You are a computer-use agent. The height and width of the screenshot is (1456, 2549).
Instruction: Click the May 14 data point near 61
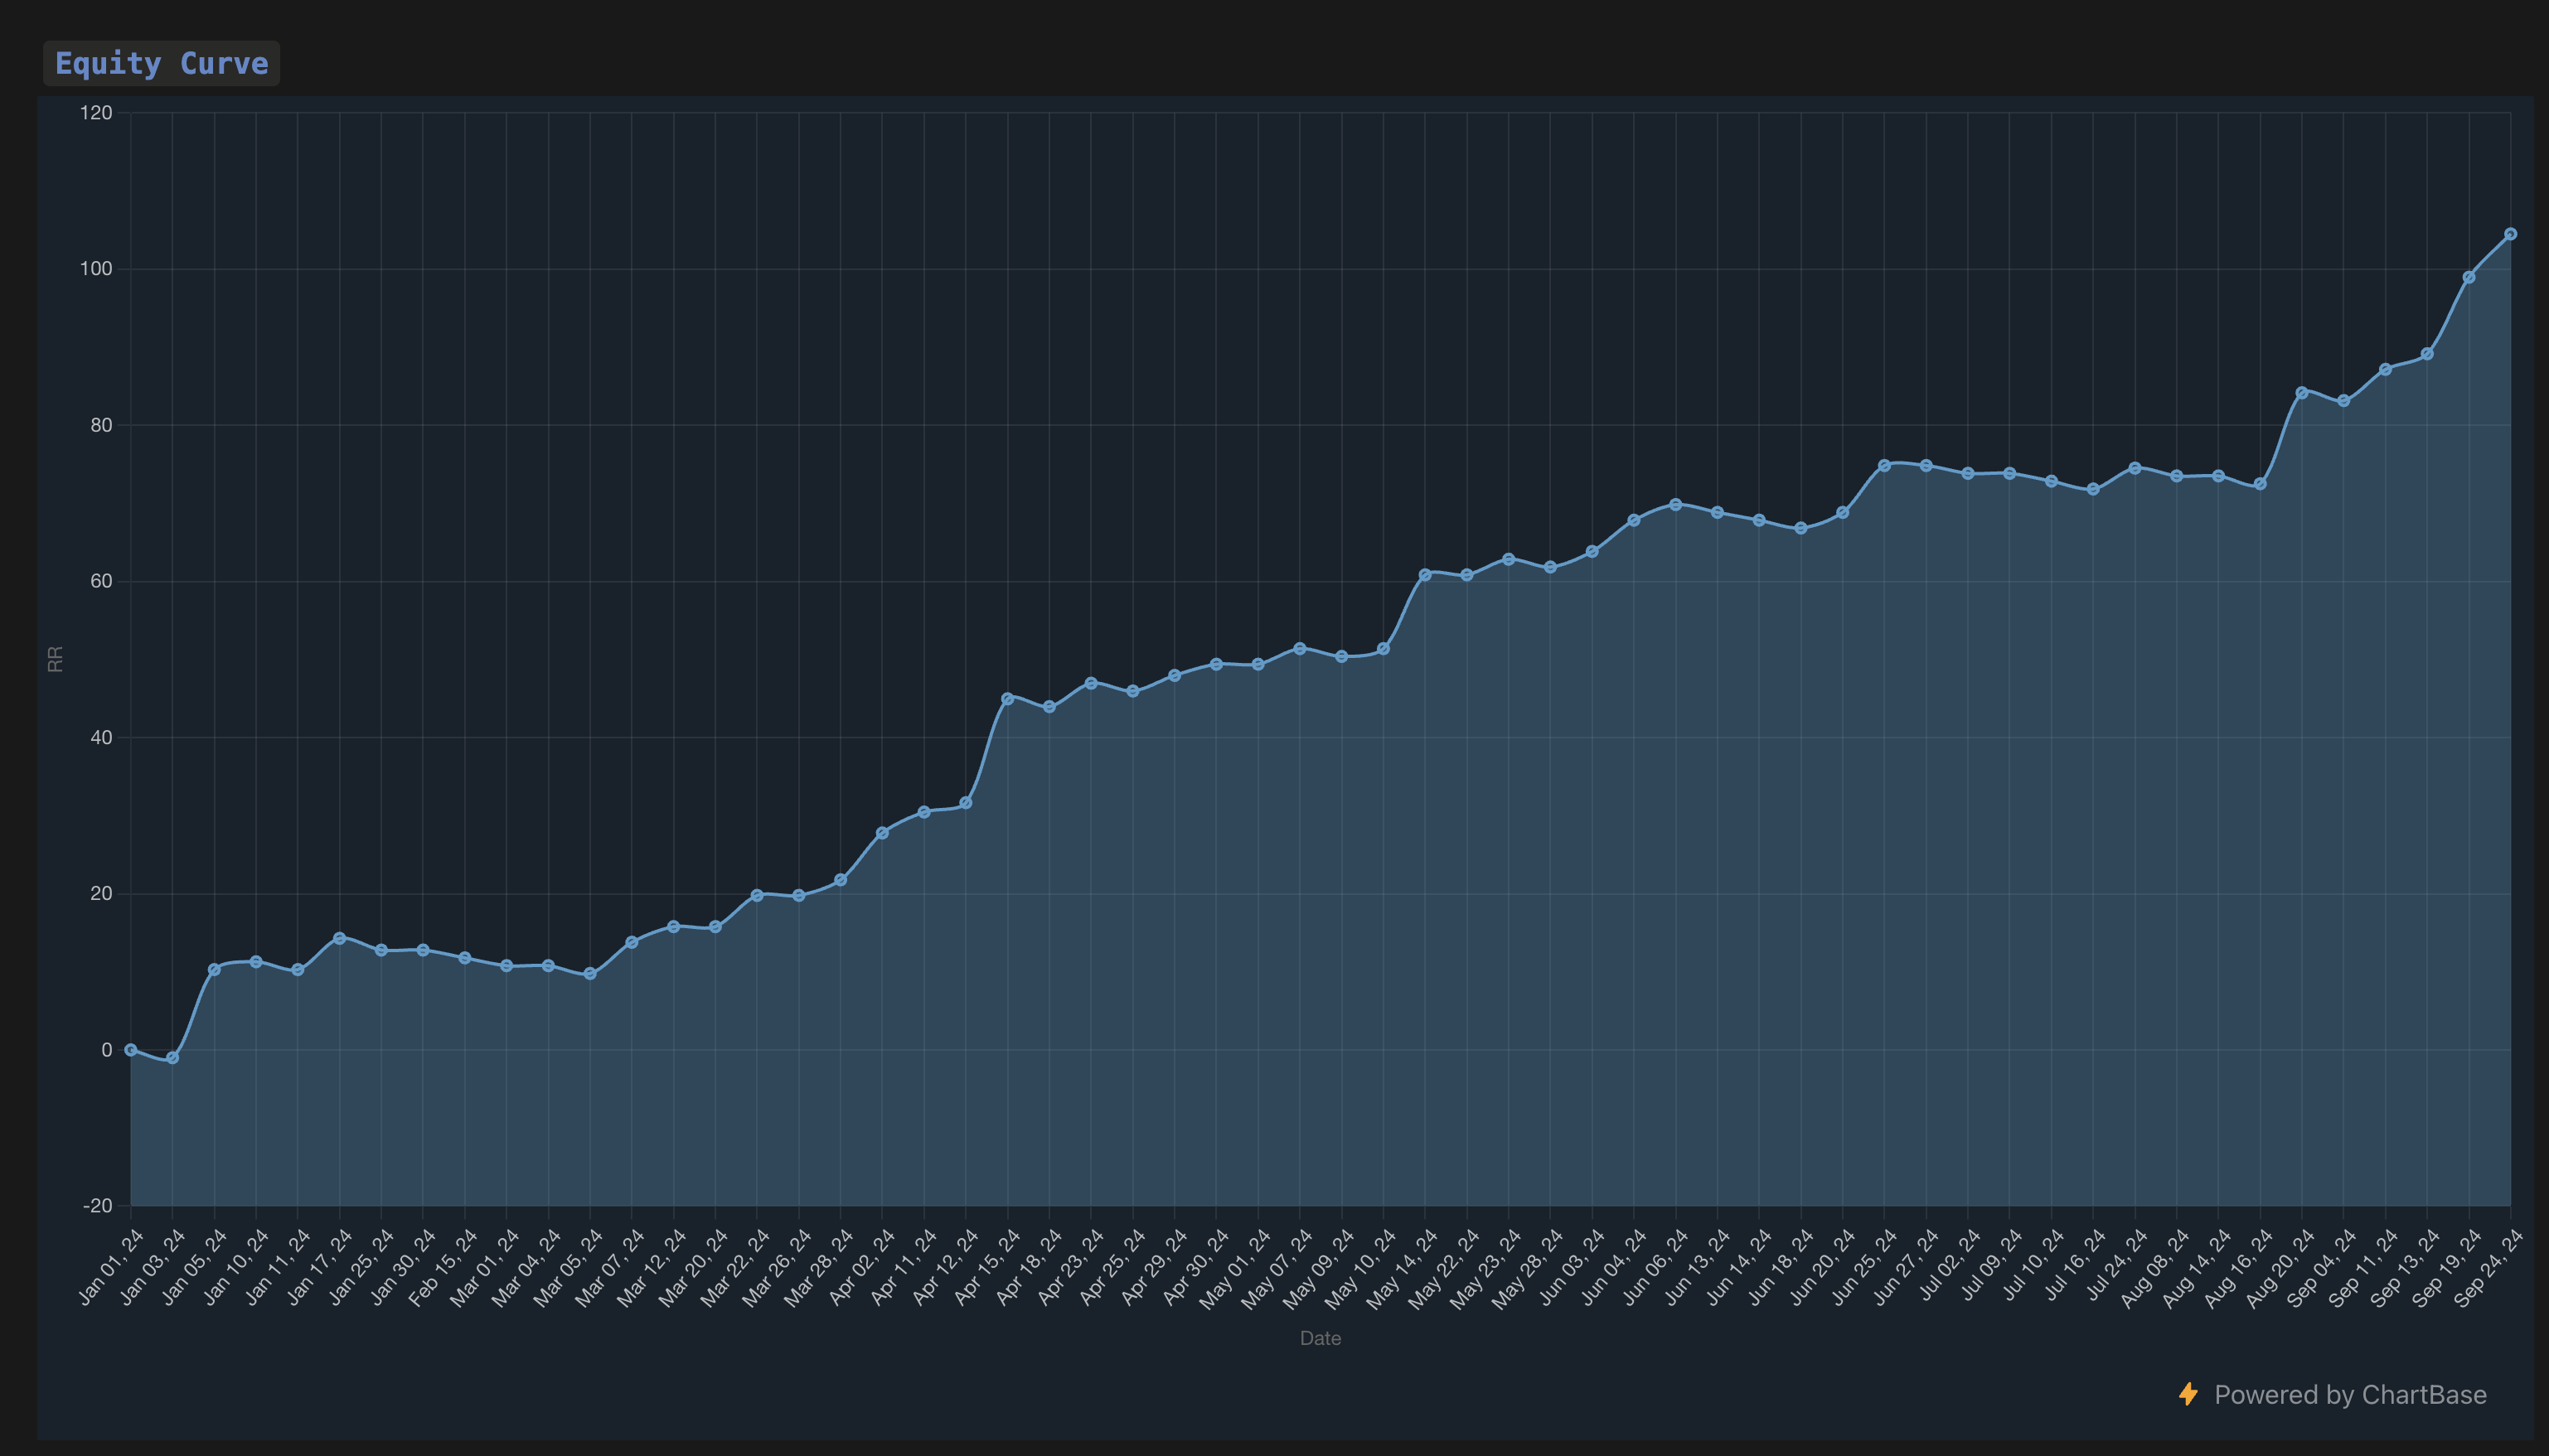tap(1425, 575)
